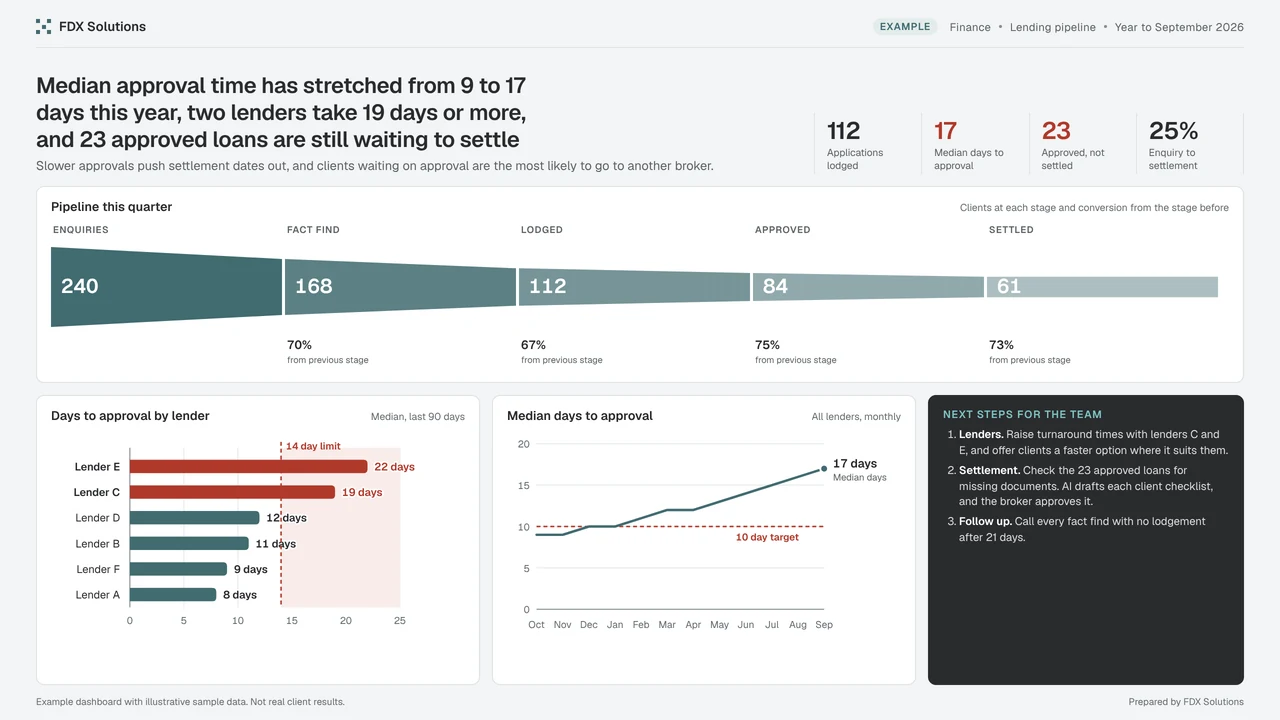This screenshot has height=720, width=1280.
Task: Click the Enquiries funnel segment showing 240
Action: pyautogui.click(x=166, y=287)
